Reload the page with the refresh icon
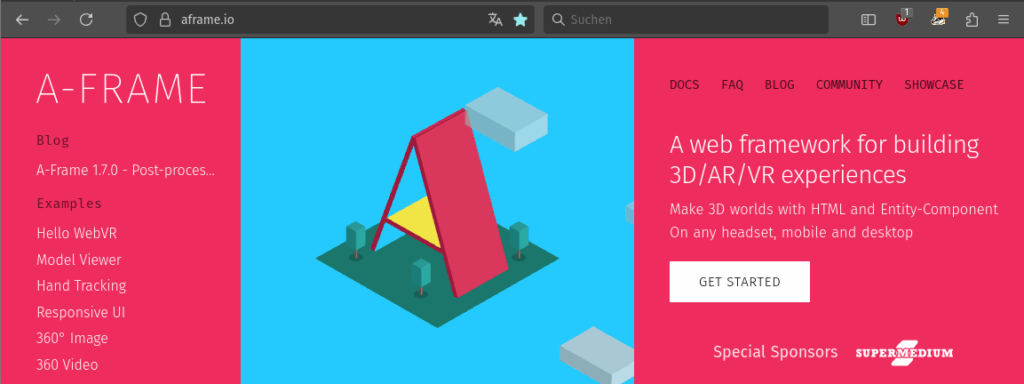 point(86,20)
